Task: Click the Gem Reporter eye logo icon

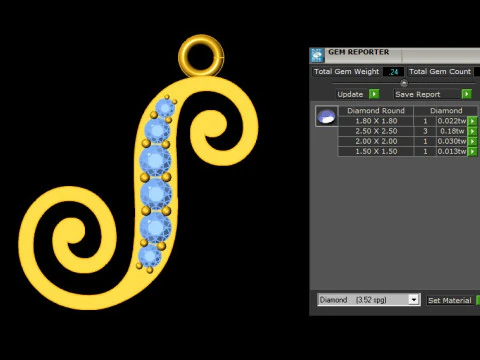Action: 317,55
